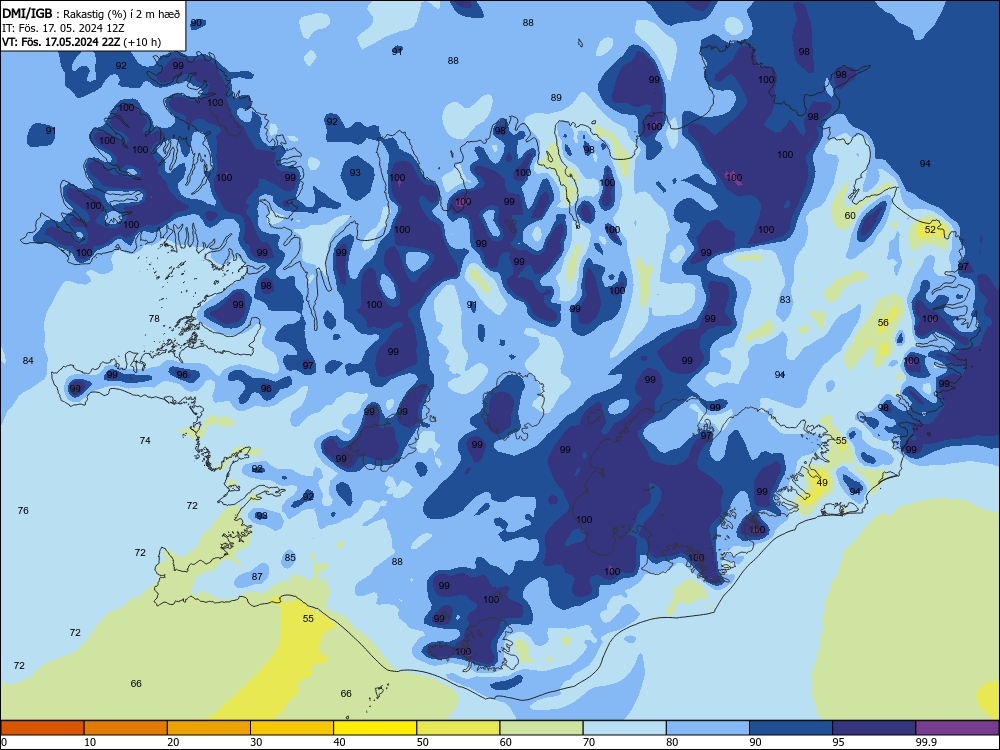Click the humidity value 85 on the map
Viewport: 1000px width, 750px height.
point(290,558)
